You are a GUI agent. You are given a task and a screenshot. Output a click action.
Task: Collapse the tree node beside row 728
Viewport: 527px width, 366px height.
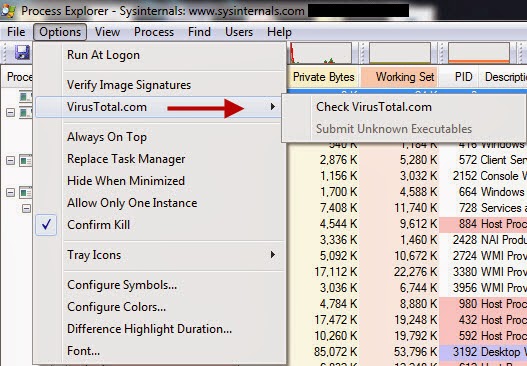(26, 208)
